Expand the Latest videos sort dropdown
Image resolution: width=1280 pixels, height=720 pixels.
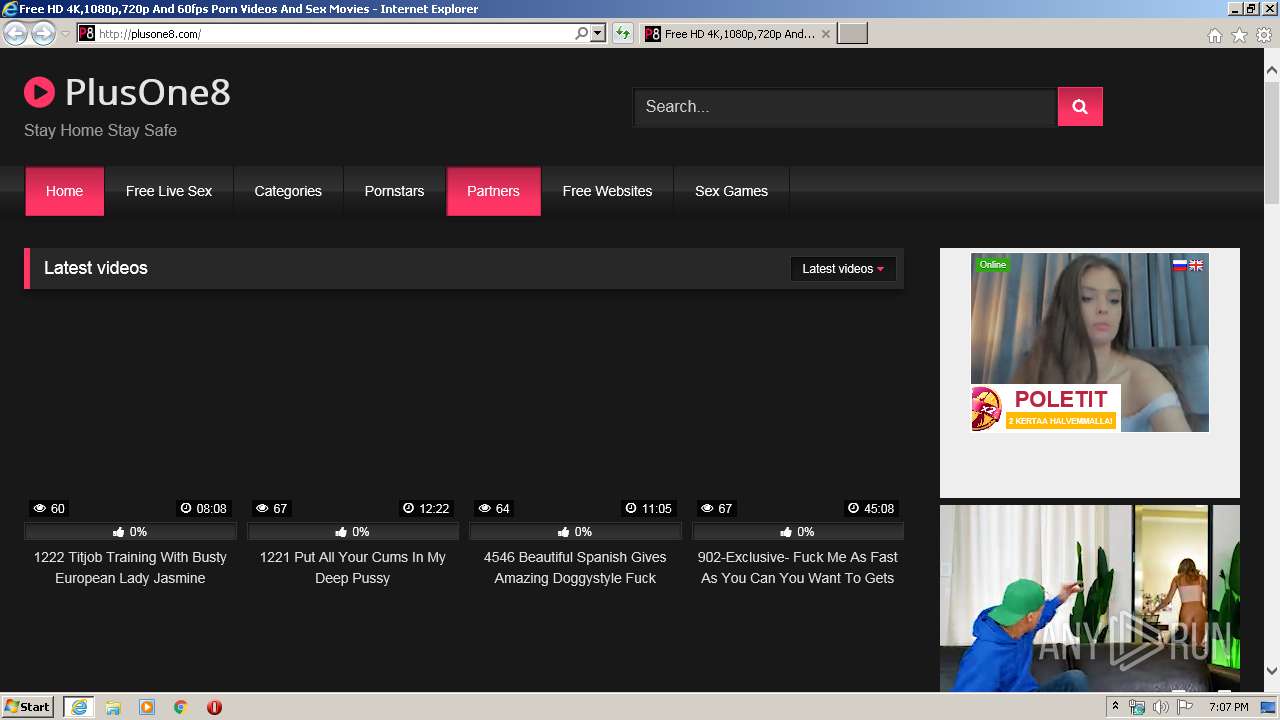click(x=843, y=268)
